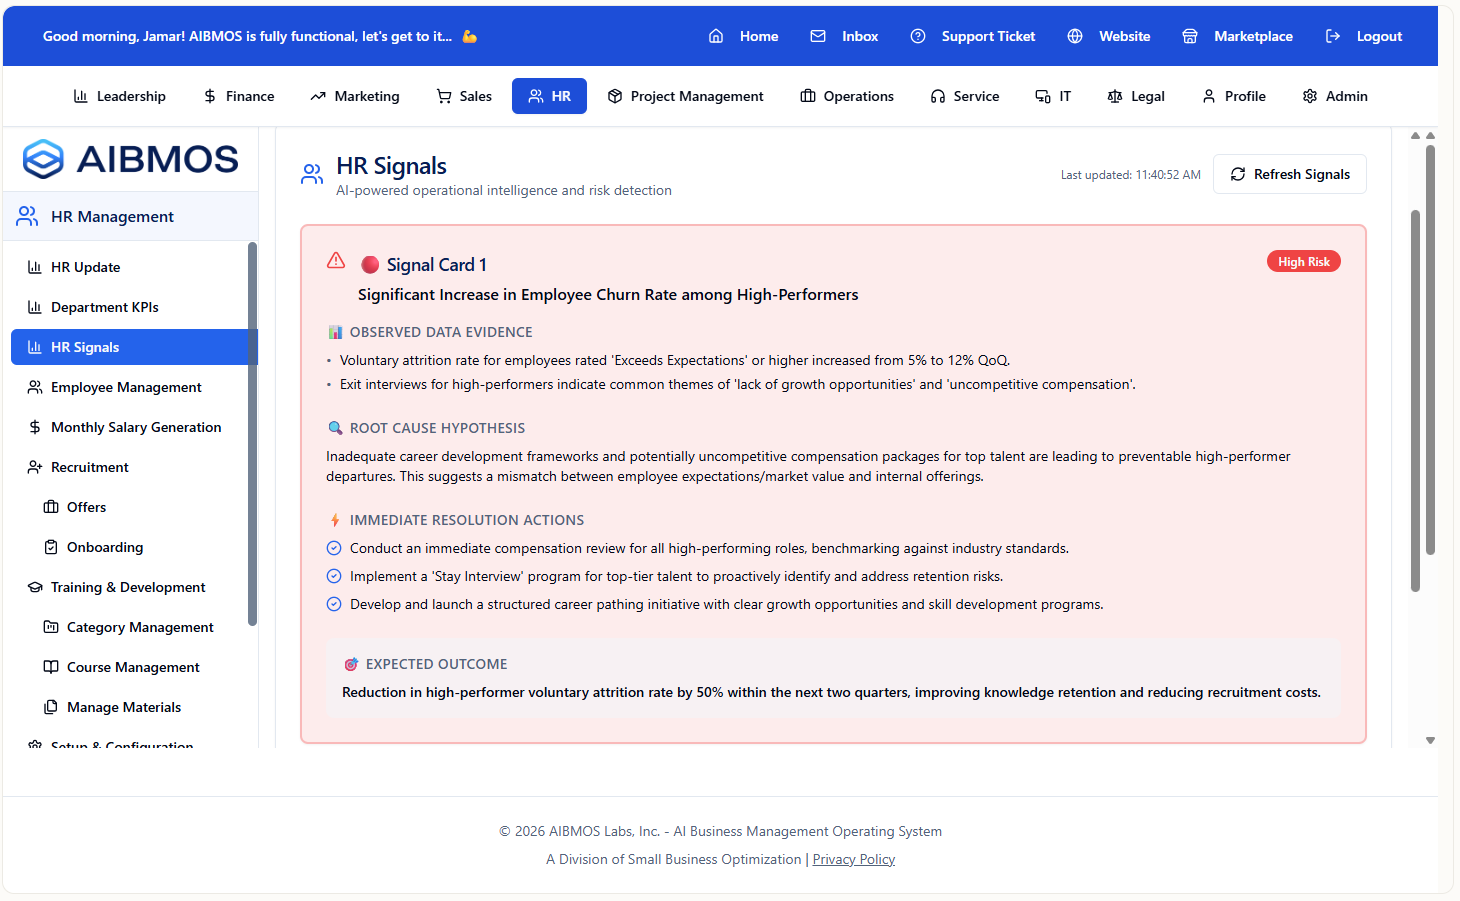Click the IMMEDIATE RESOLUTION ACTIONS heading
Viewport: 1460px width, 901px height.
[x=467, y=520]
